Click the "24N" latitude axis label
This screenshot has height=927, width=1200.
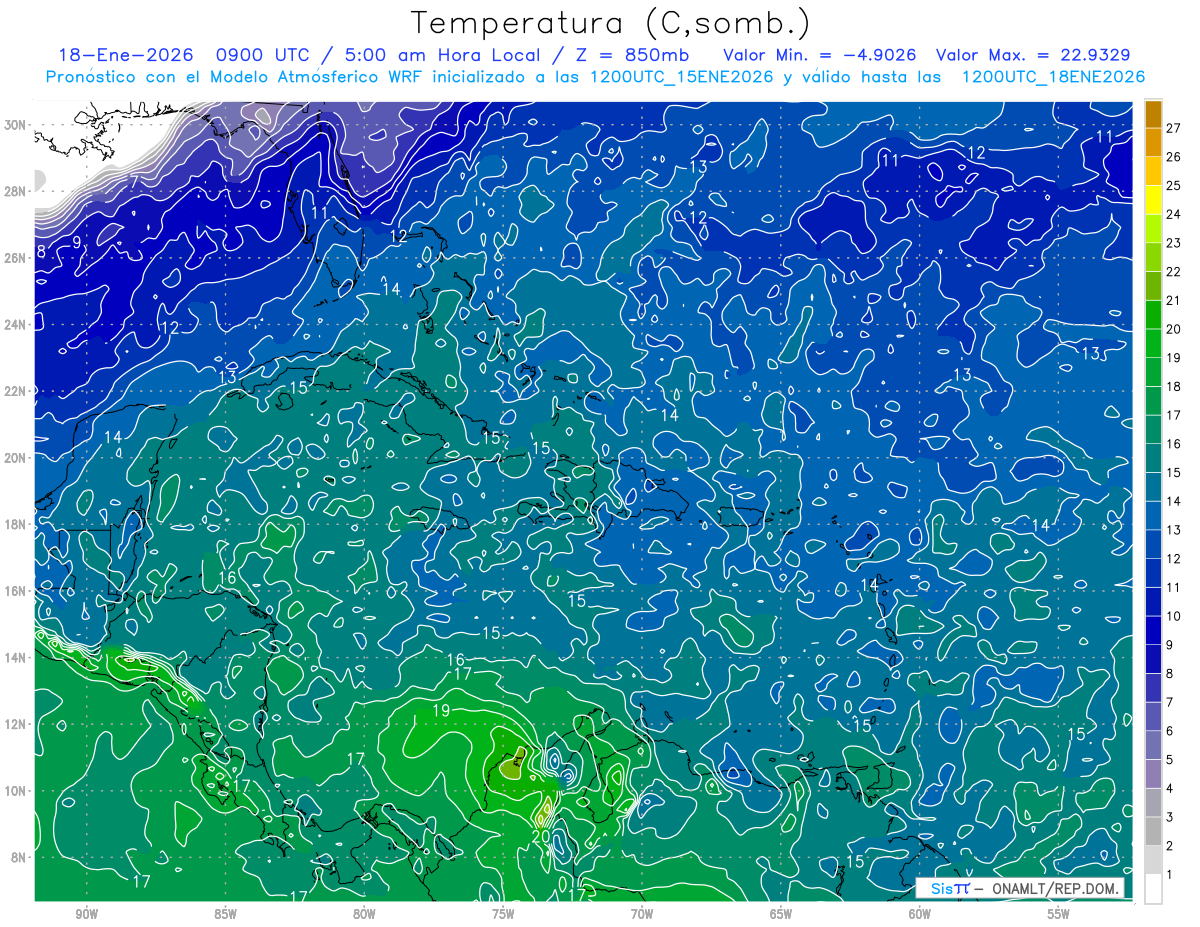pyautogui.click(x=15, y=325)
